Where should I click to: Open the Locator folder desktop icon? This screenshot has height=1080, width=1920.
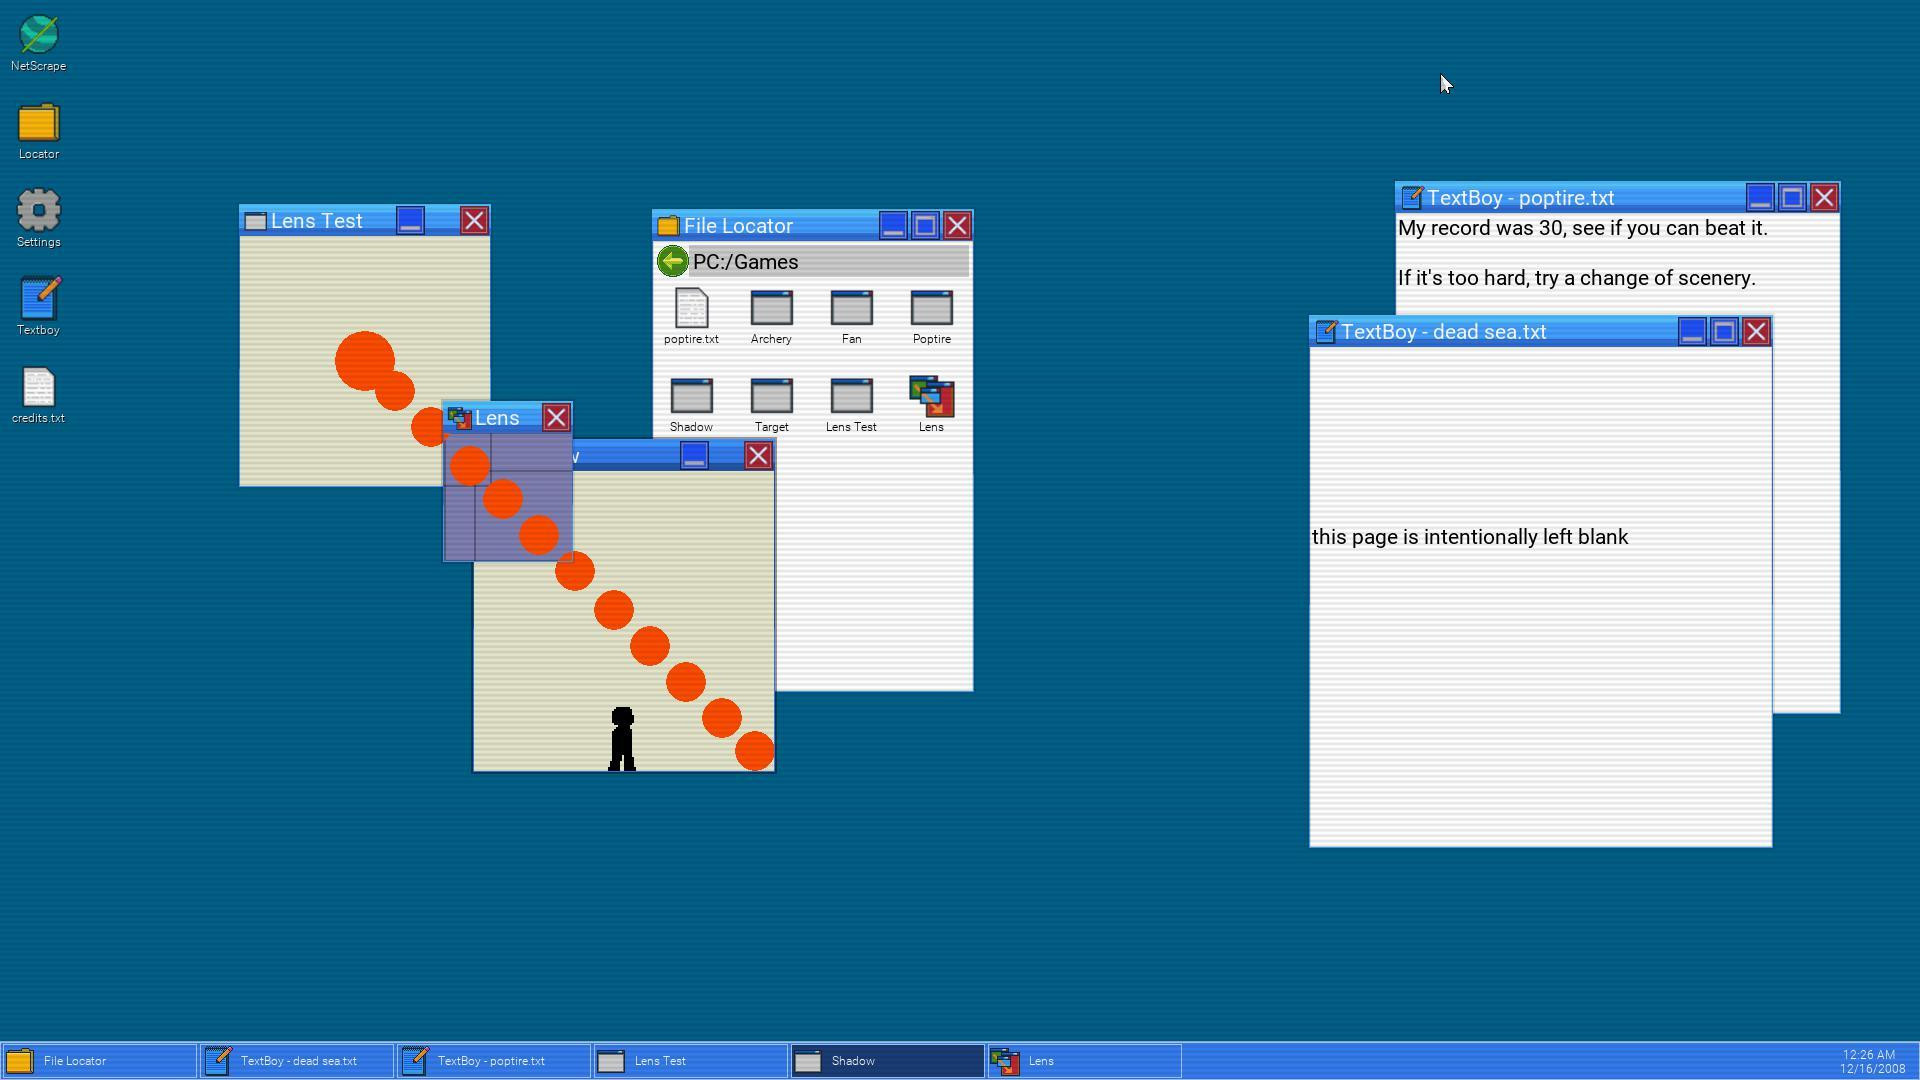point(38,132)
